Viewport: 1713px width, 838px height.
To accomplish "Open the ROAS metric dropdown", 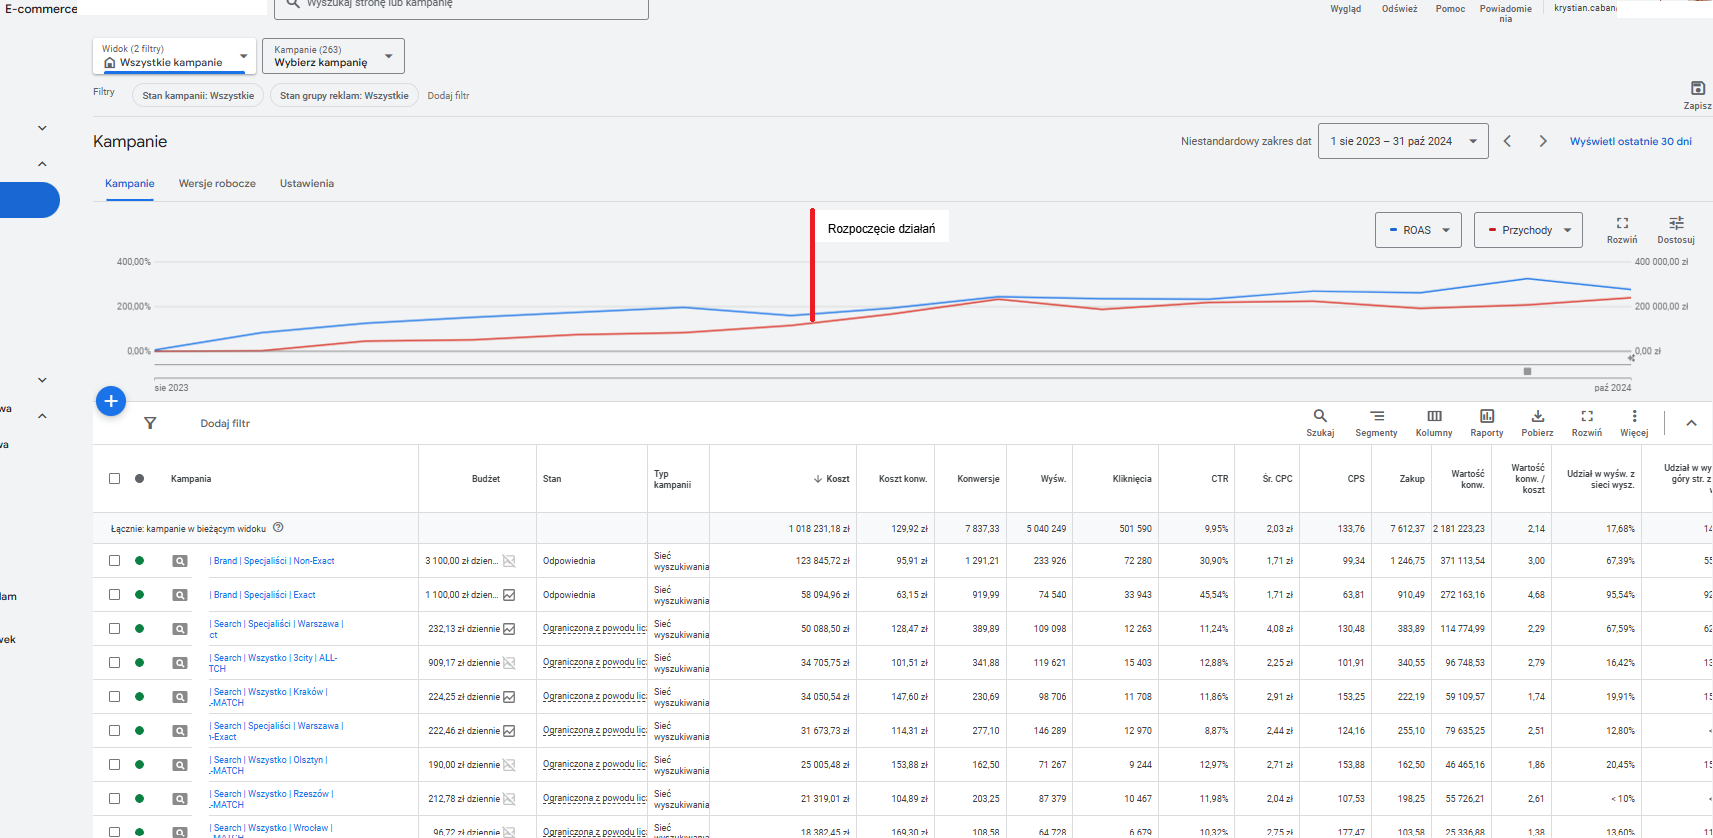I will (x=1418, y=230).
